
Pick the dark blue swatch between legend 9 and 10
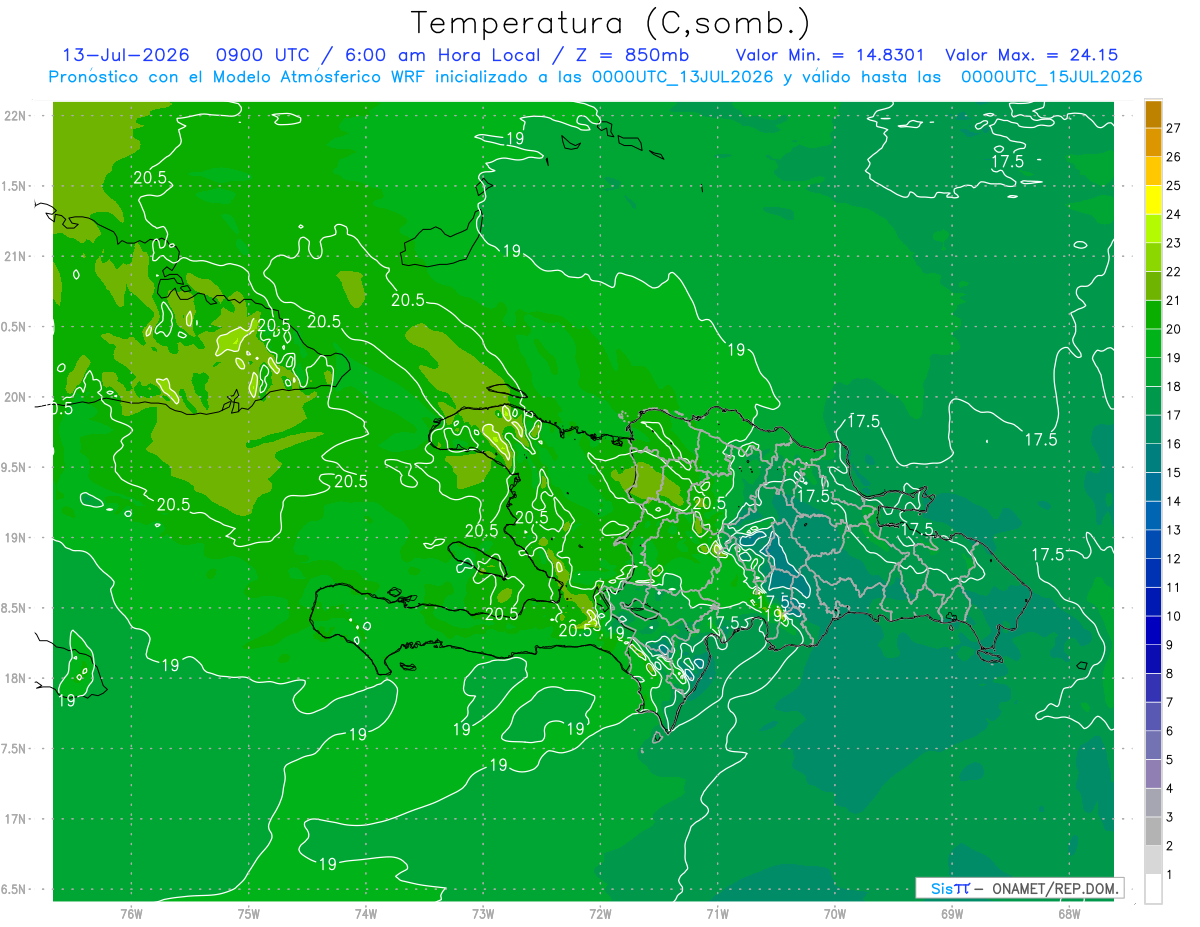click(1153, 630)
